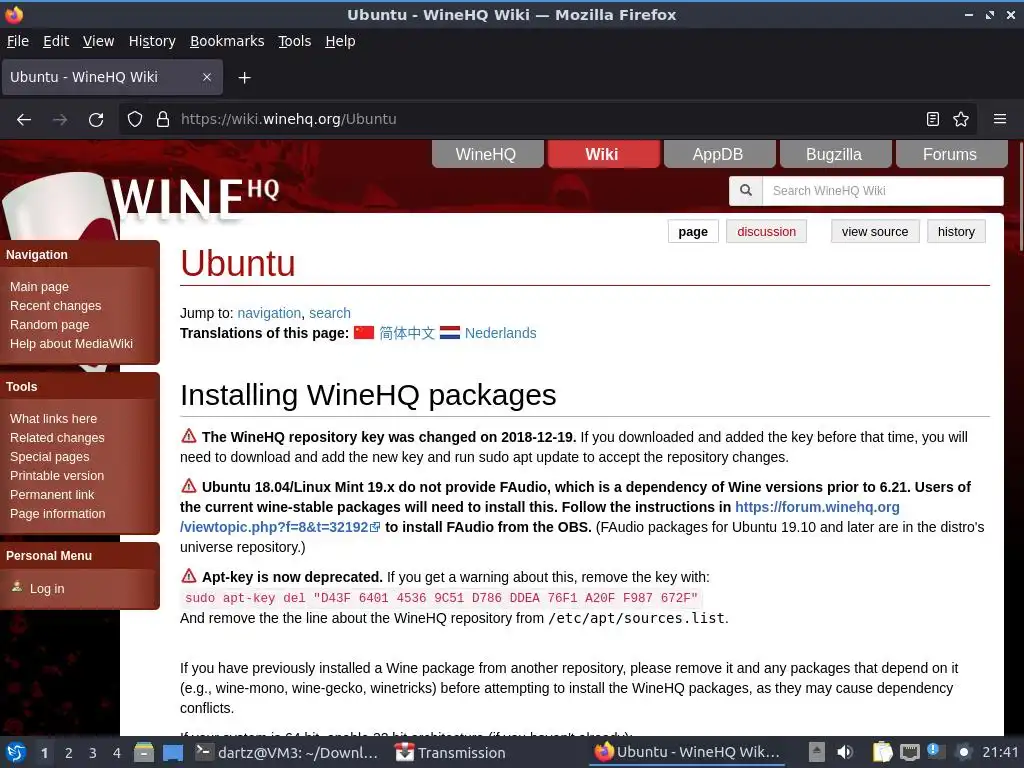Open the View menu
Viewport: 1024px width, 768px height.
(99, 41)
